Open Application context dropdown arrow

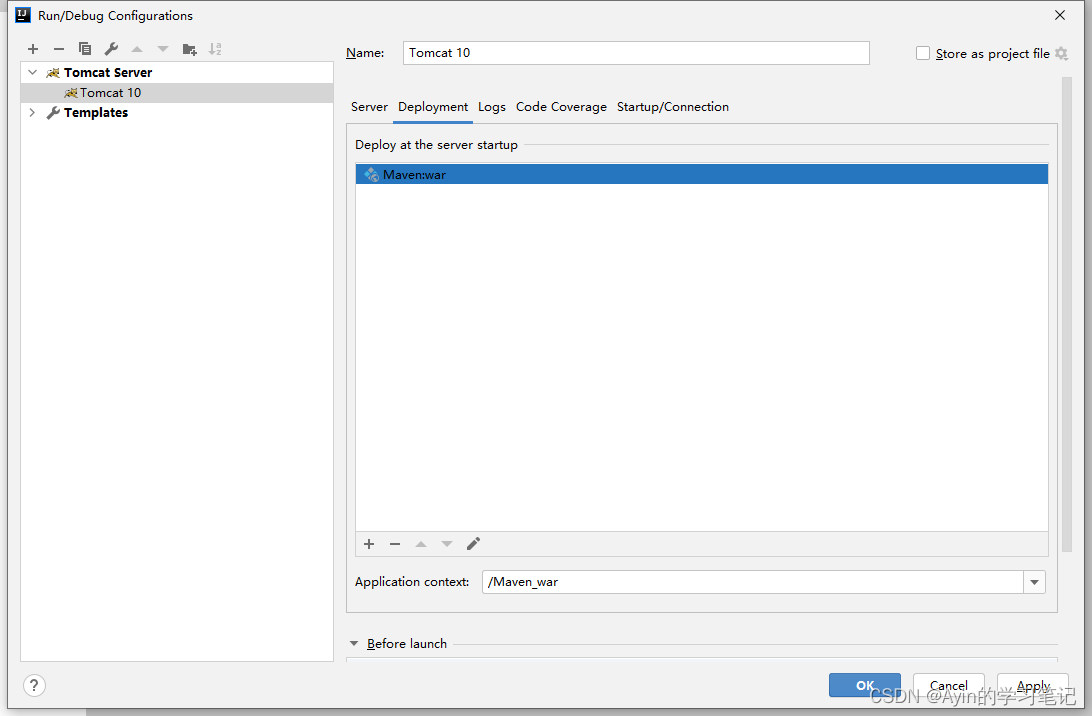pos(1034,582)
